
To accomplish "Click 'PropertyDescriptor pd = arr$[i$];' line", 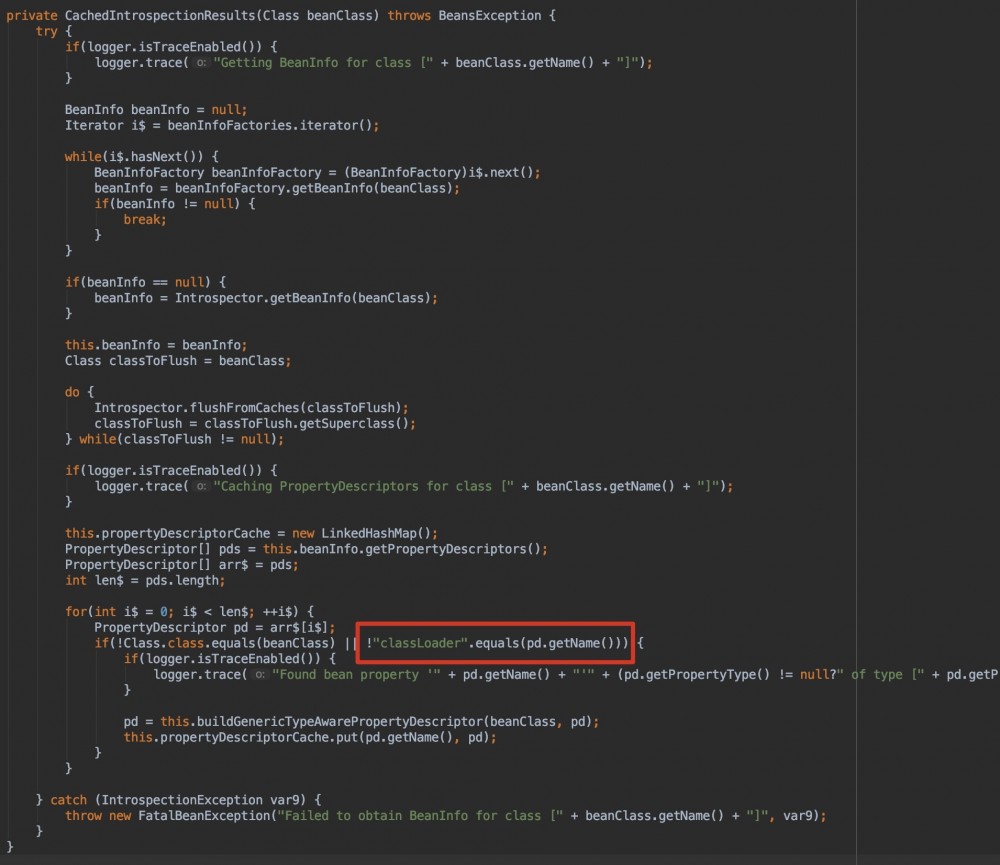I will 214,628.
